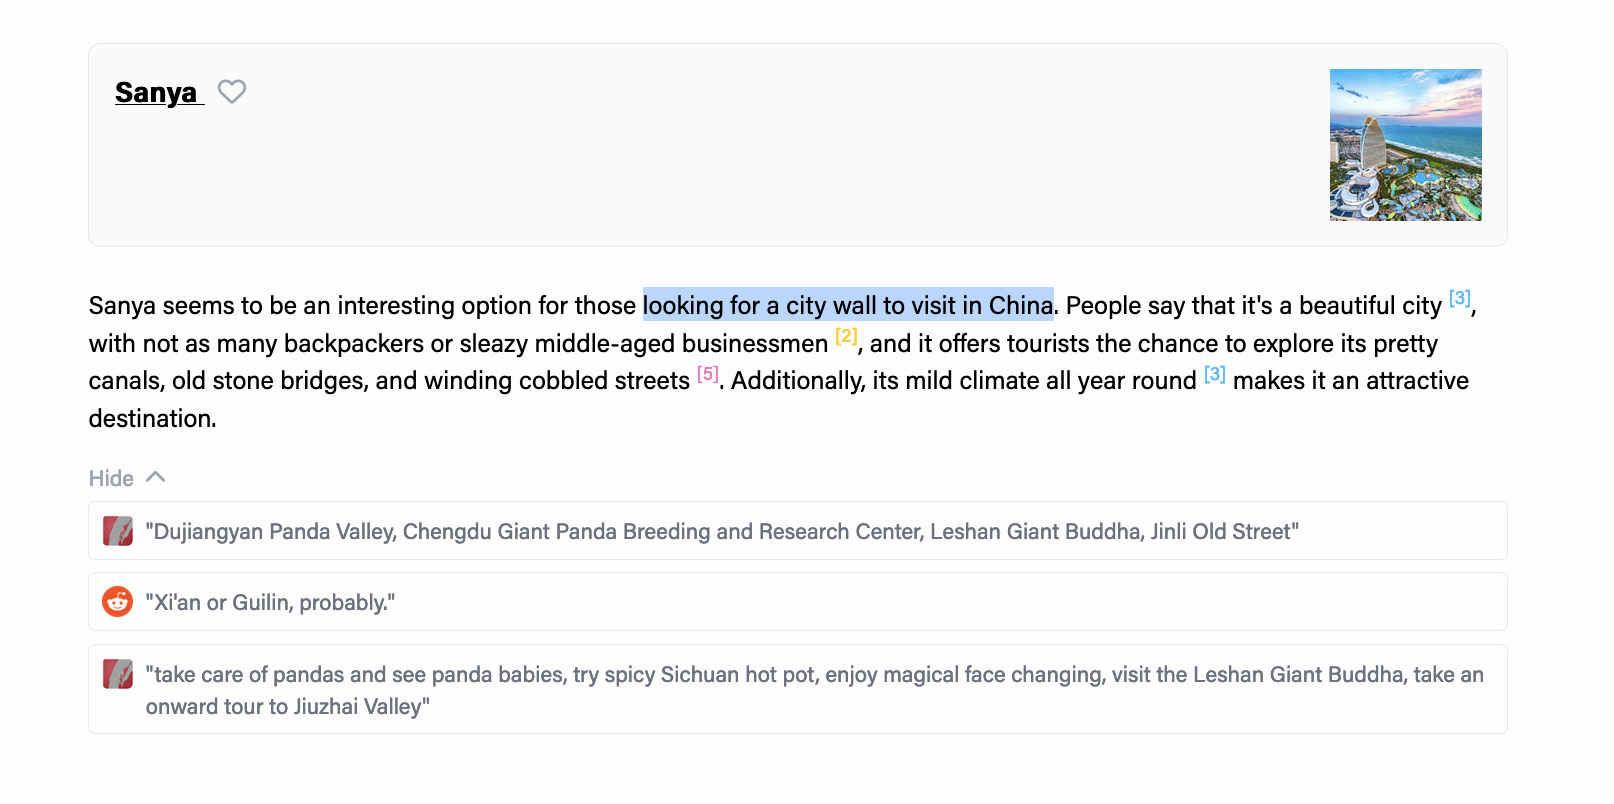Collapse sources with the up chevron
This screenshot has height=804, width=1614.
[156, 477]
